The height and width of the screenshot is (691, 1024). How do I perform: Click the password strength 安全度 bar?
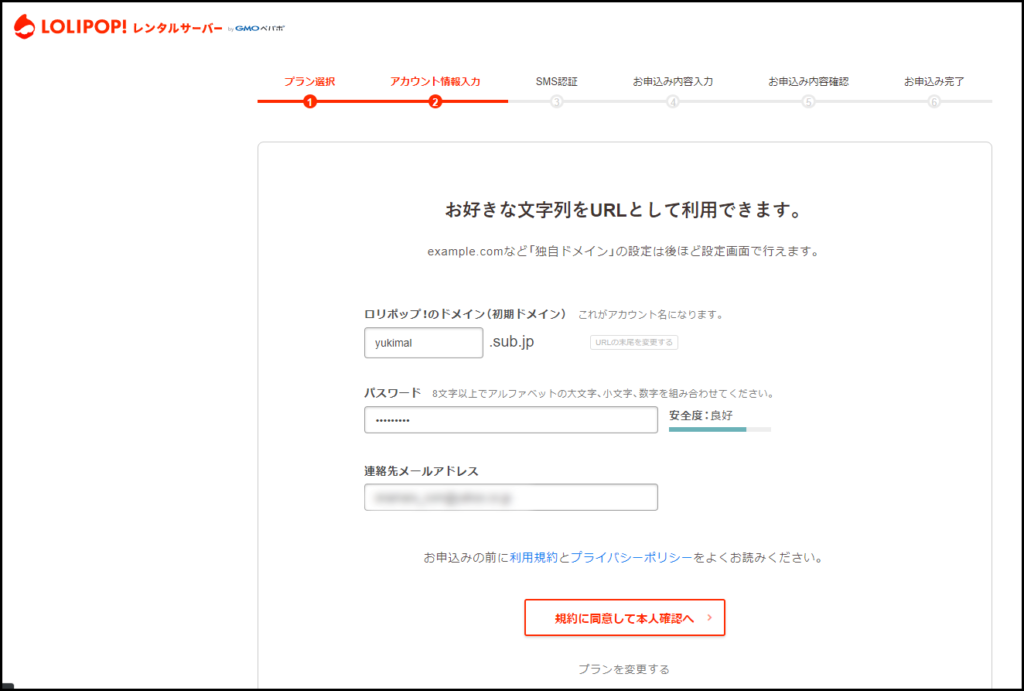[719, 429]
